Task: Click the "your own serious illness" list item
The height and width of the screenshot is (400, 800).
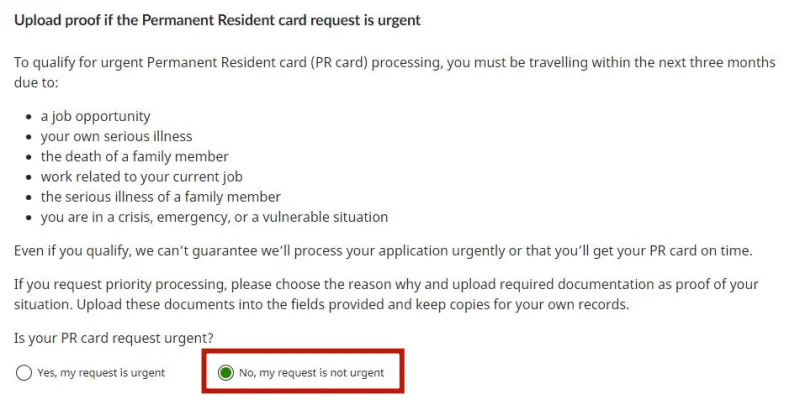Action: pos(116,137)
